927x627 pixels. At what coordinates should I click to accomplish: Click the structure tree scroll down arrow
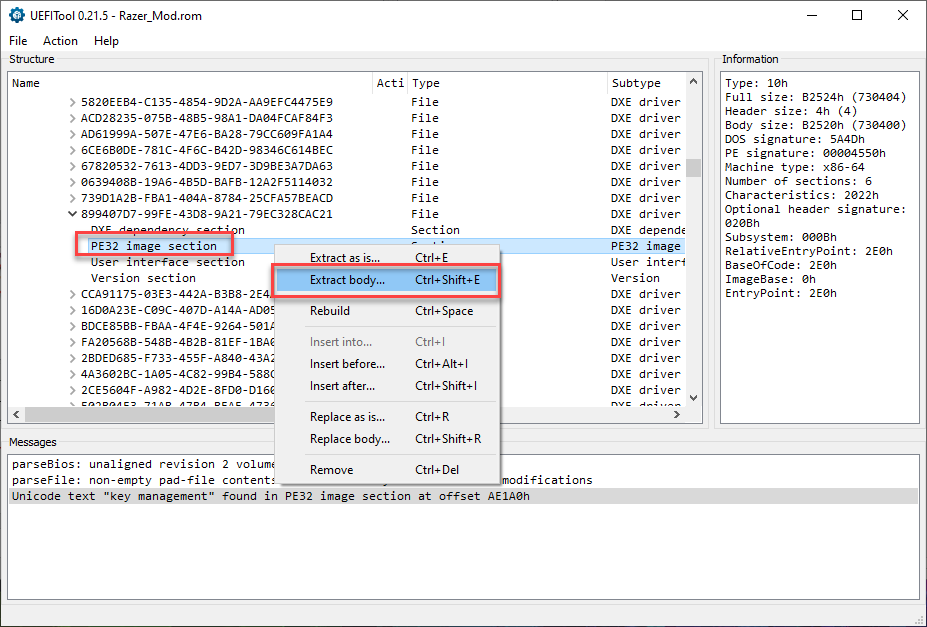(693, 398)
